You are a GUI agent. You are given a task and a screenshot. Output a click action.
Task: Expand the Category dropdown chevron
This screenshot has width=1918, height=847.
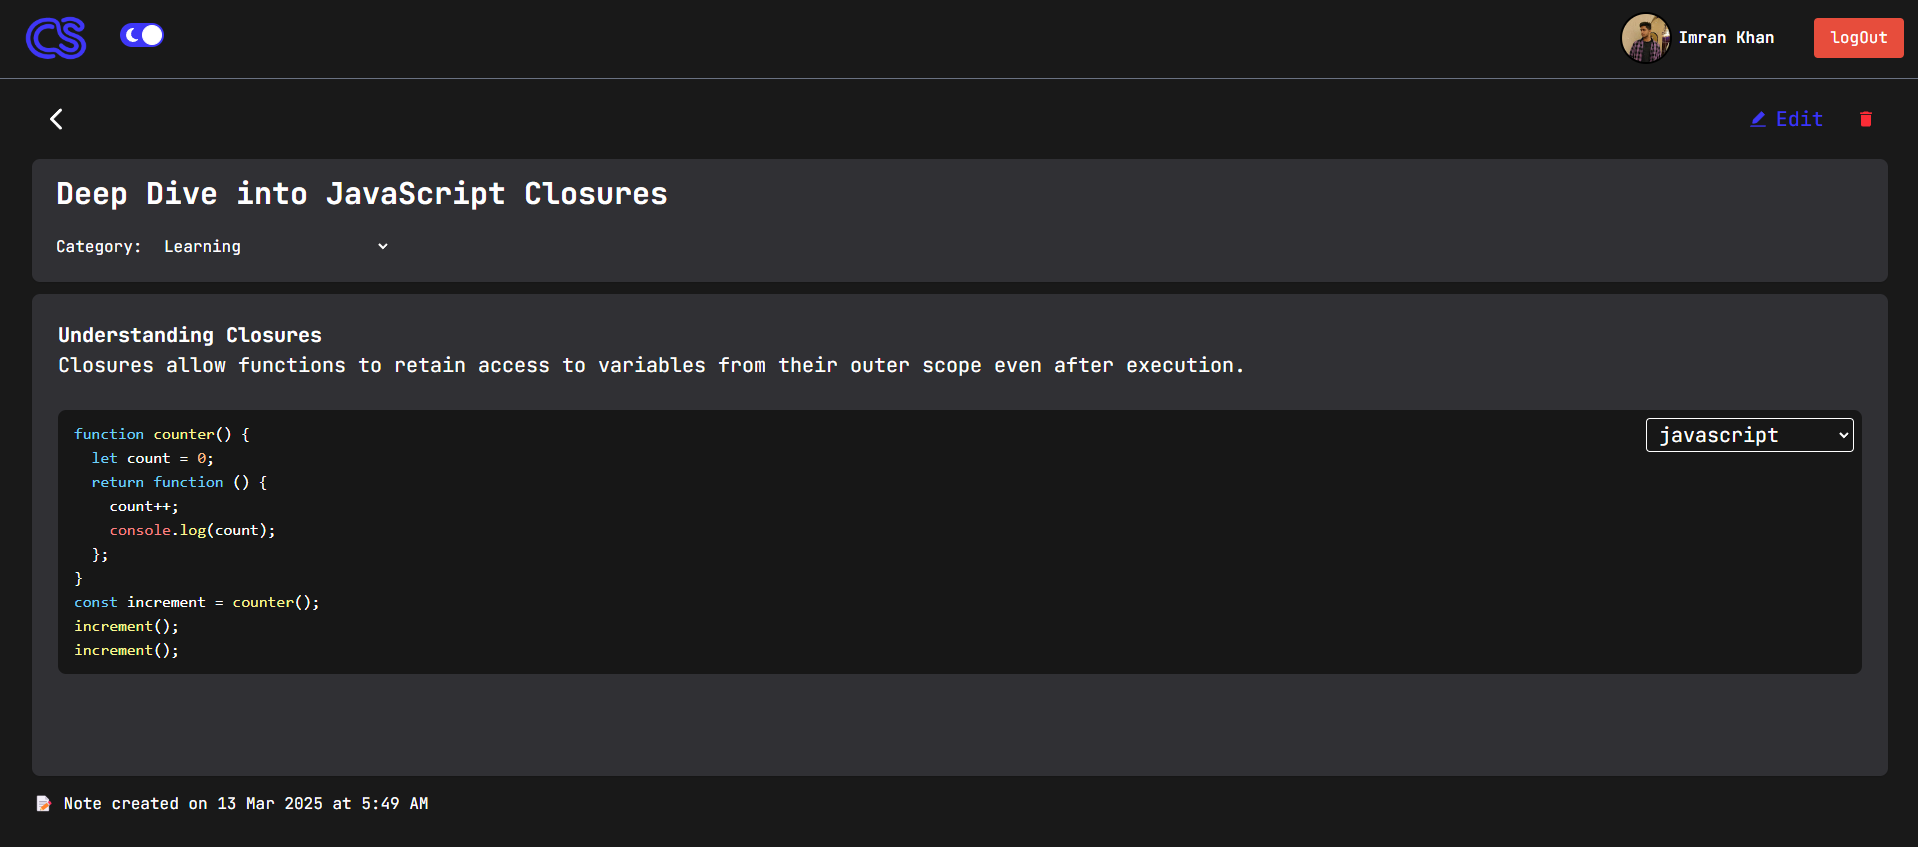(382, 246)
